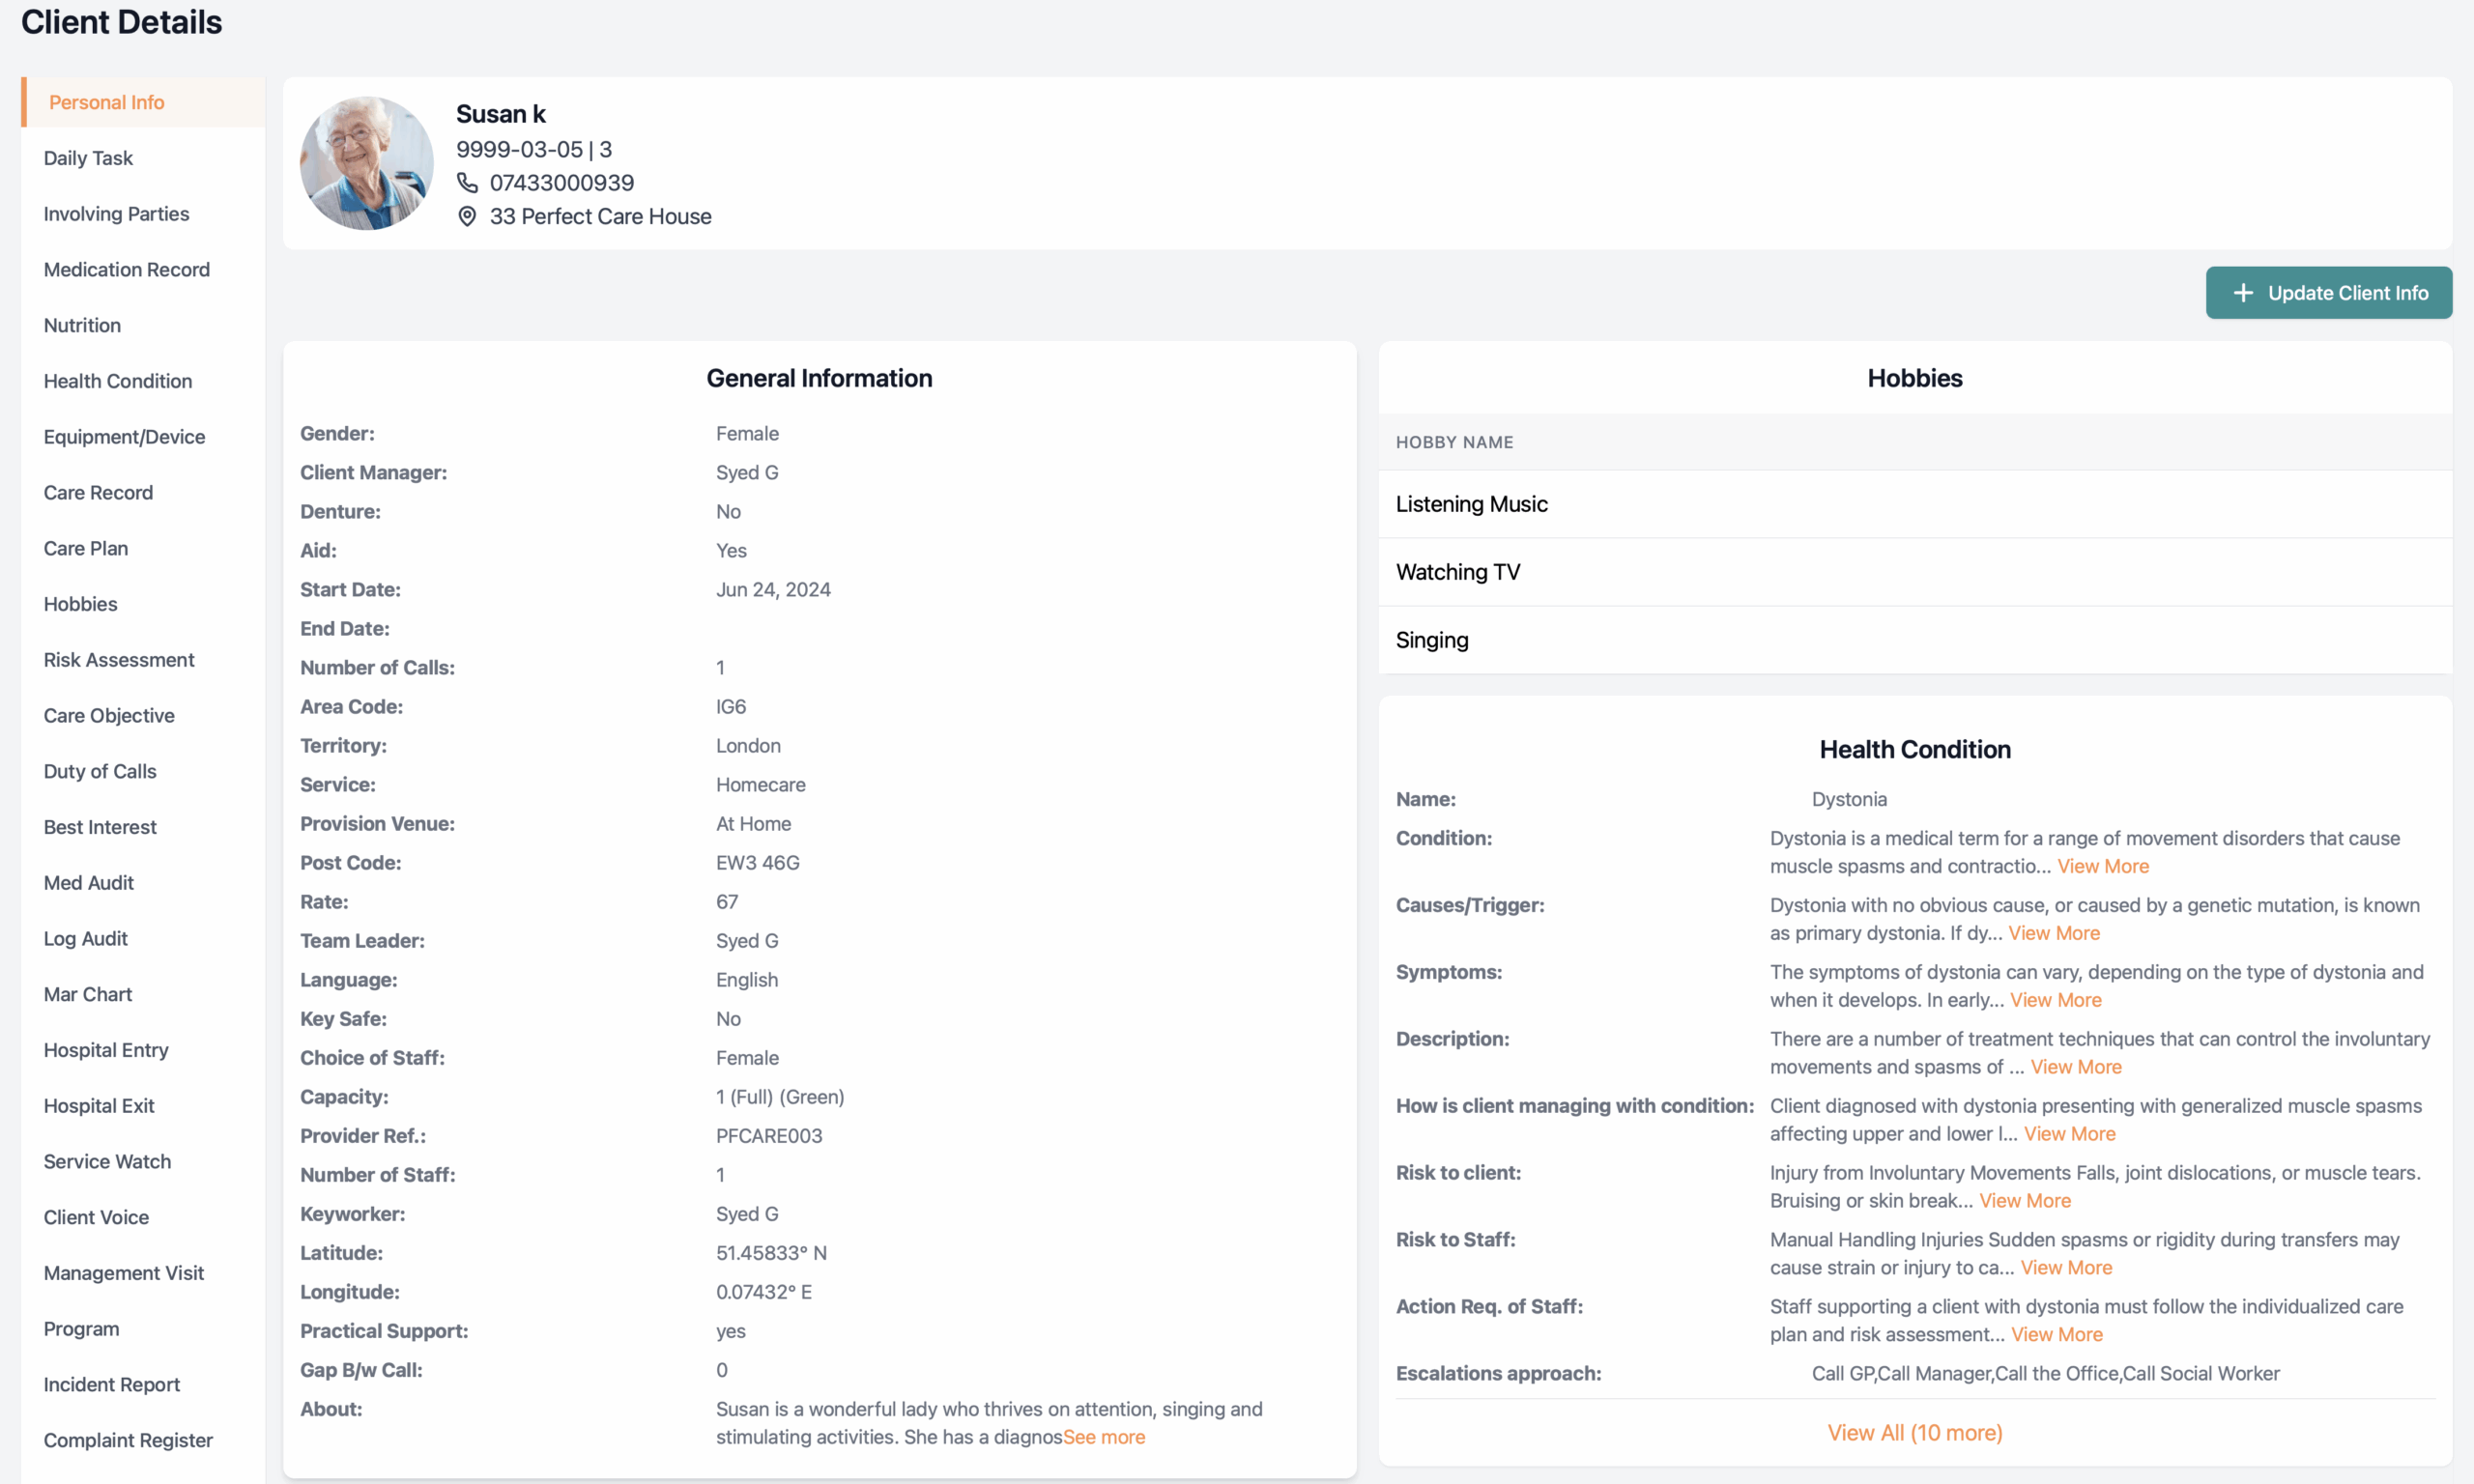Open the Mar Chart section
Viewport: 2474px width, 1484px height.
point(88,995)
